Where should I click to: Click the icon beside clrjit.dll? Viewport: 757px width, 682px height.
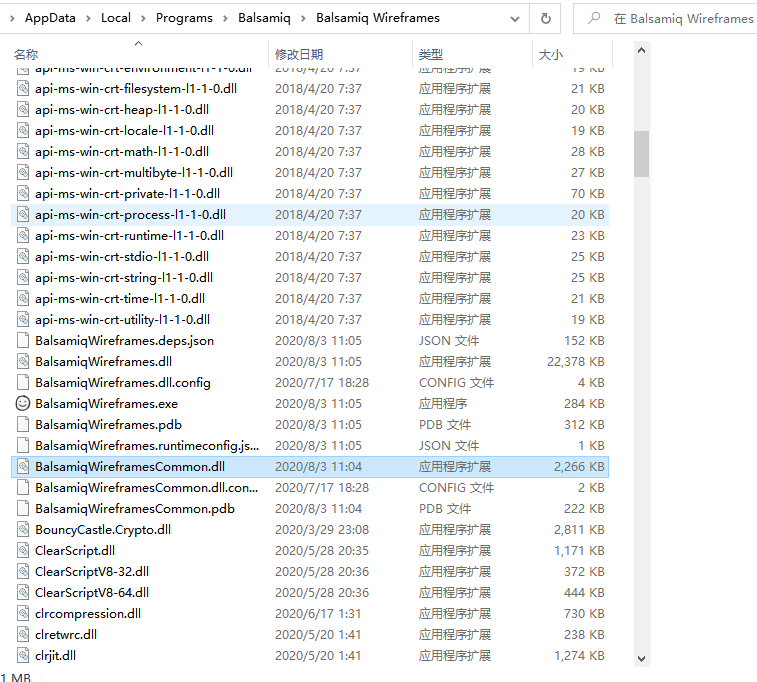tap(23, 655)
